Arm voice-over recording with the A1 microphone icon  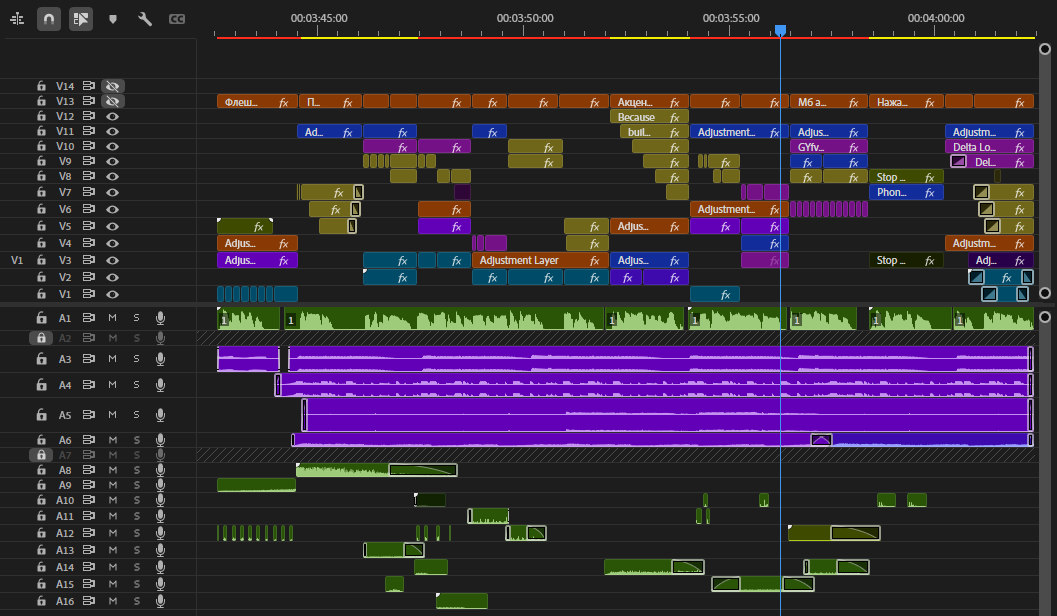[x=160, y=318]
